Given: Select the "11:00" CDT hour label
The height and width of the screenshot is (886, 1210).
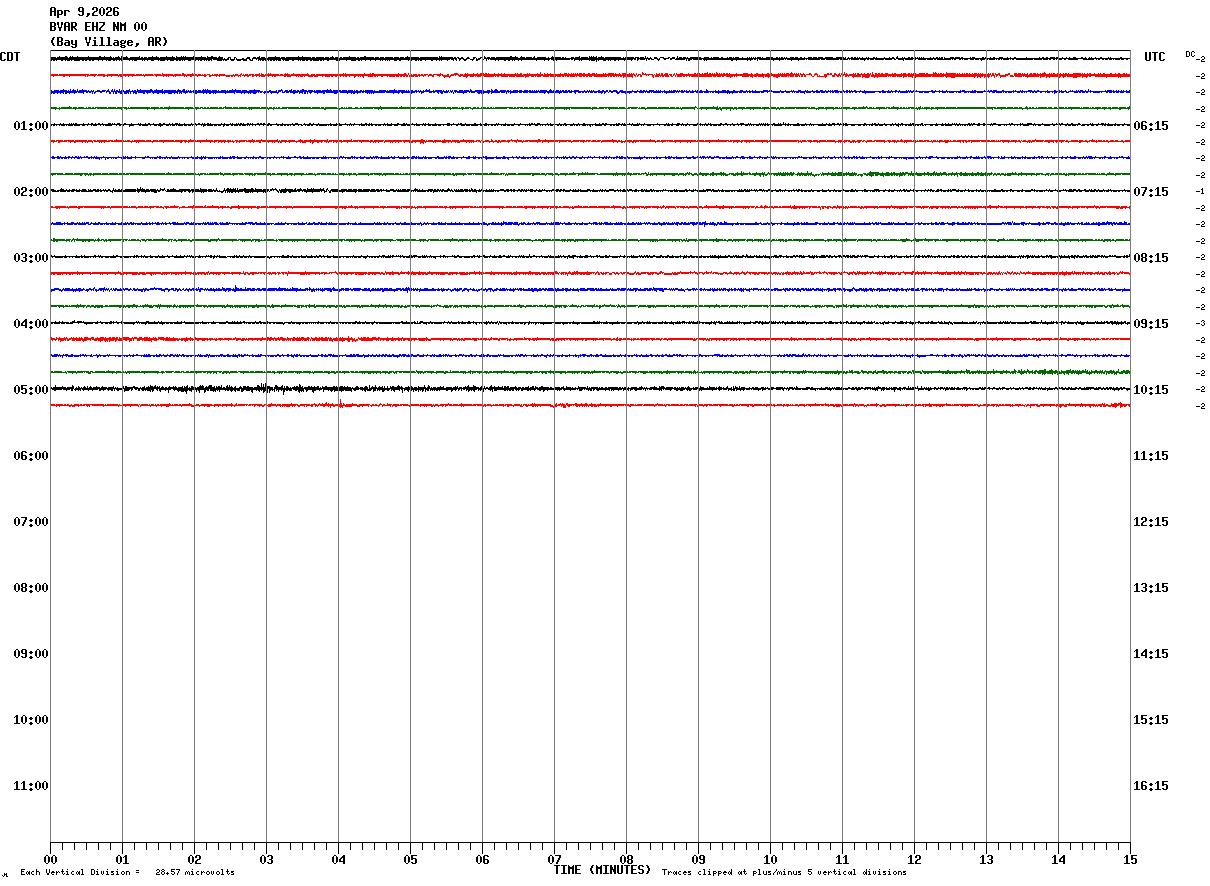Looking at the screenshot, I should pos(31,786).
